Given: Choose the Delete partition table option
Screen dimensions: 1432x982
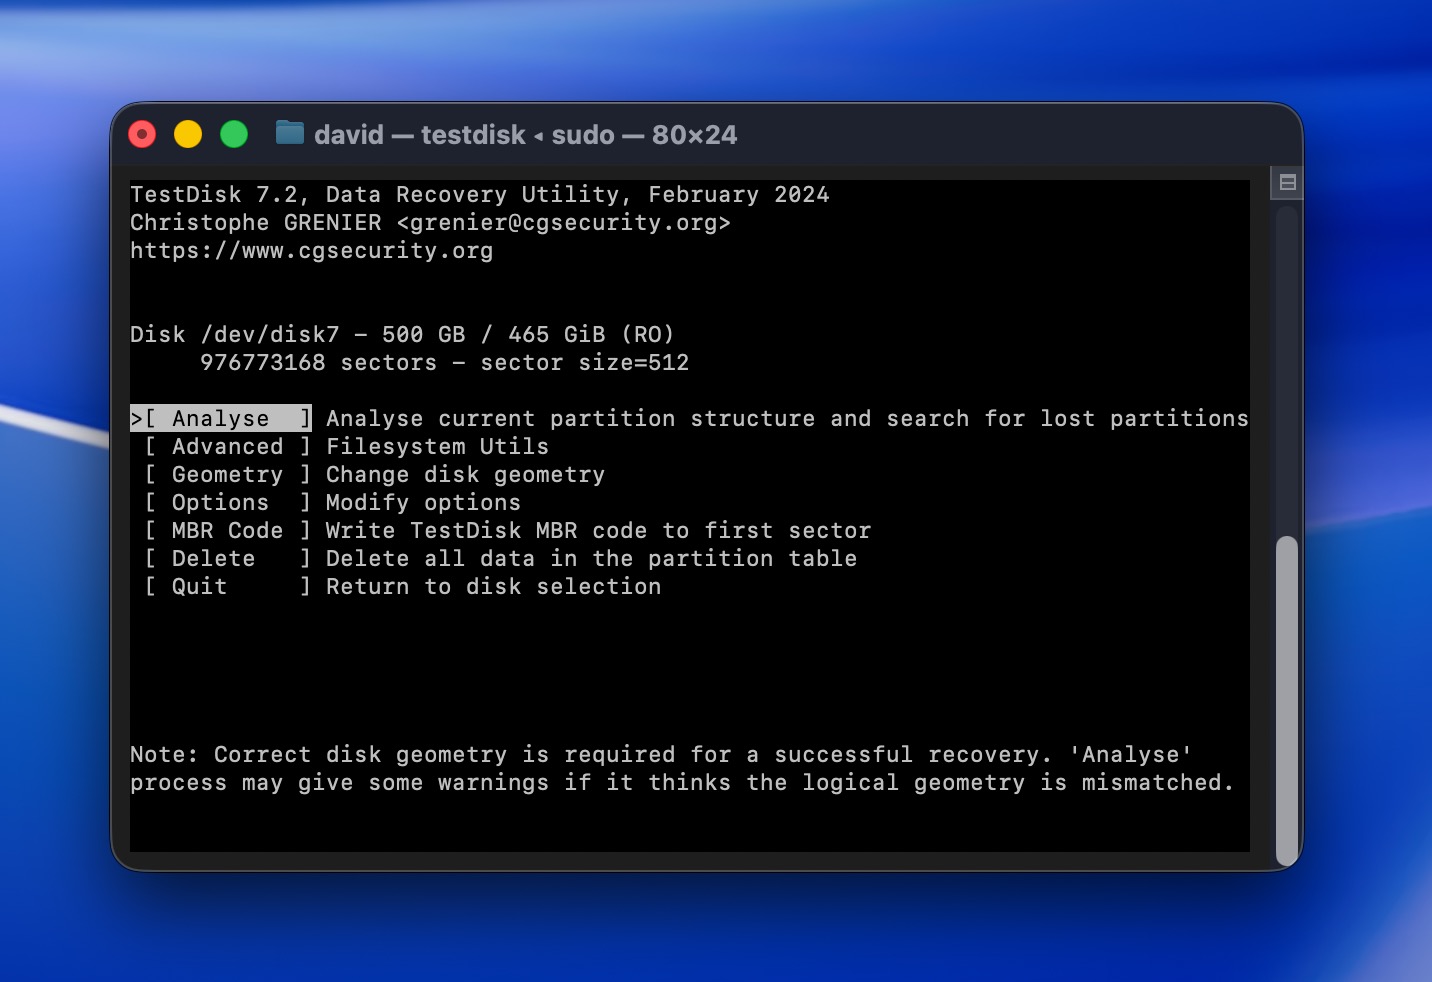Looking at the screenshot, I should point(213,558).
